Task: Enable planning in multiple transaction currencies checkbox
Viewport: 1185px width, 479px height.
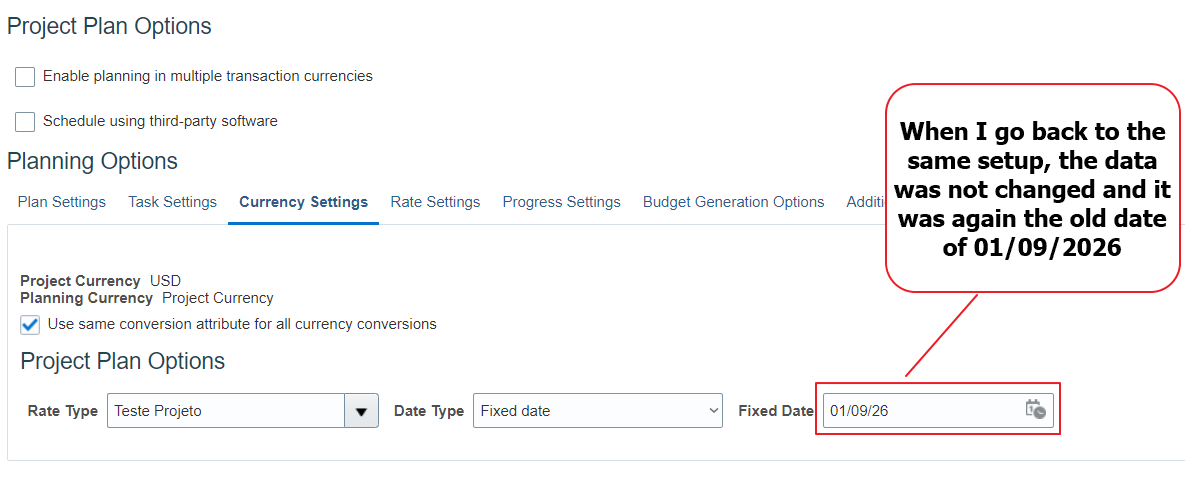Action: (x=25, y=76)
